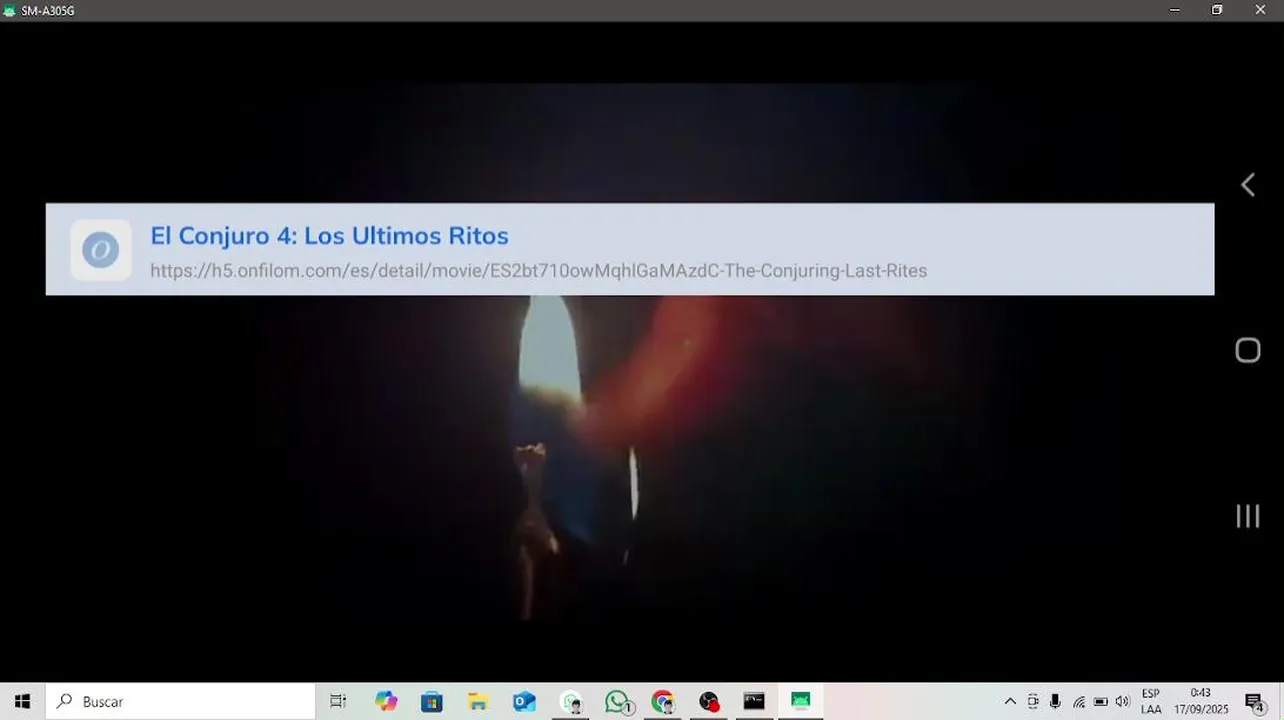Click the screen cast tray icon
The height and width of the screenshot is (720, 1284).
coord(1033,702)
